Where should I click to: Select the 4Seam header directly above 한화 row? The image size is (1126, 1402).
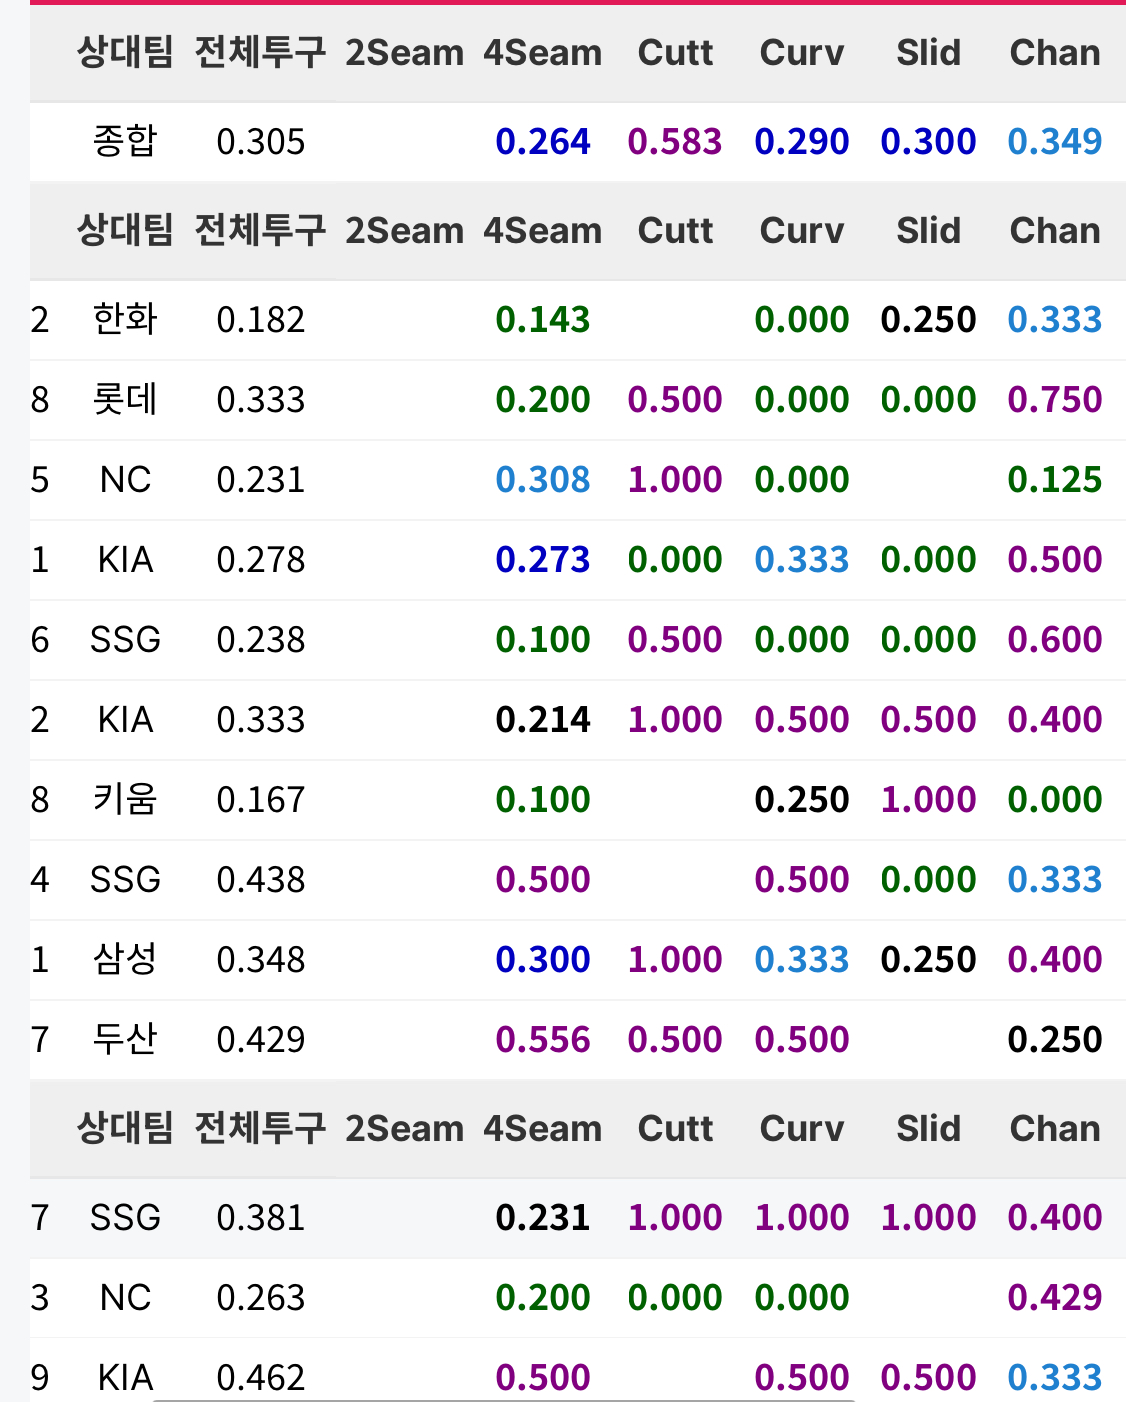(x=543, y=231)
